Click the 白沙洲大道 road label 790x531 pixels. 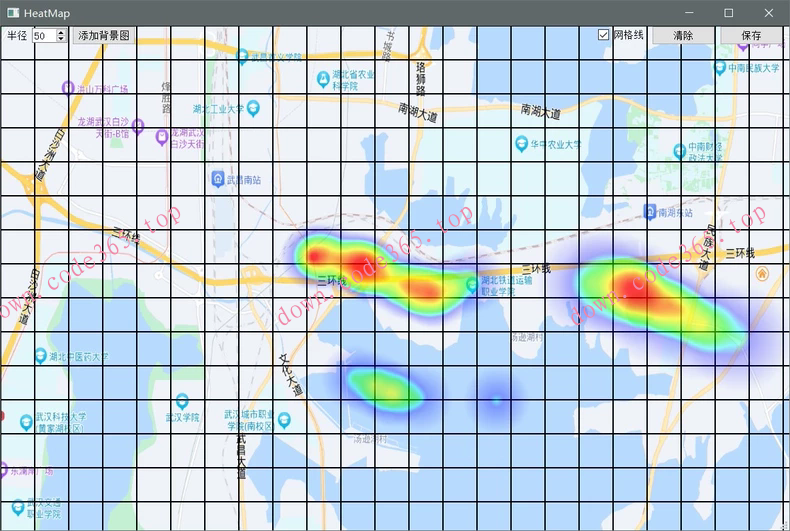(x=50, y=155)
